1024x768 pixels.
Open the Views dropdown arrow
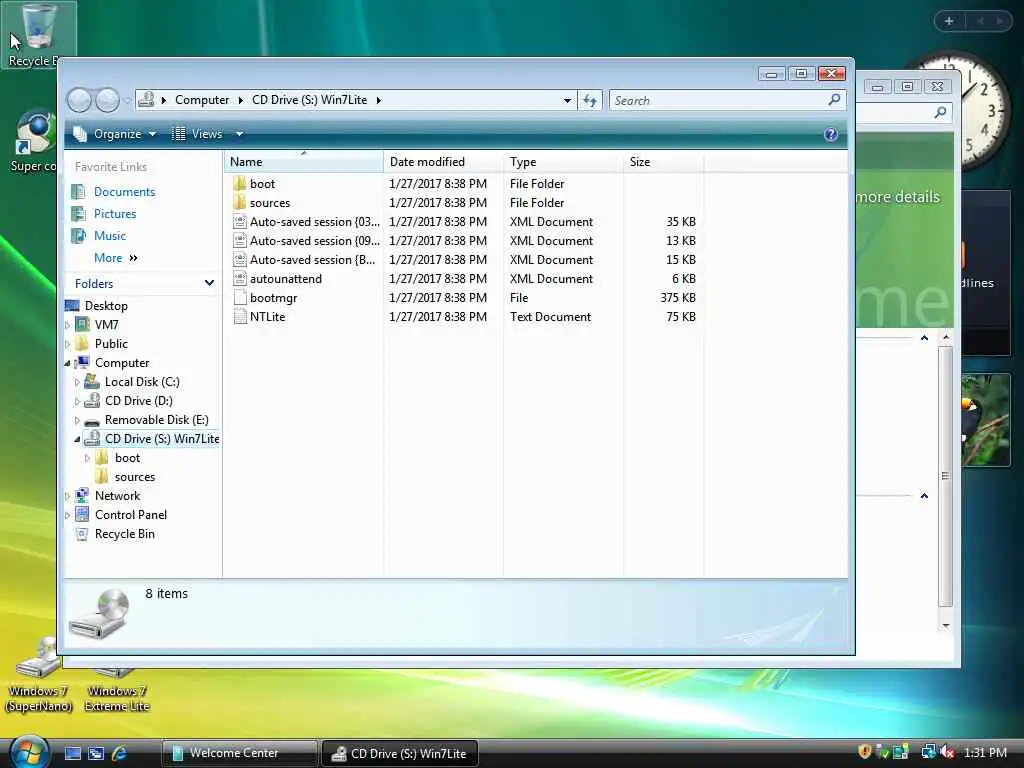coord(240,134)
